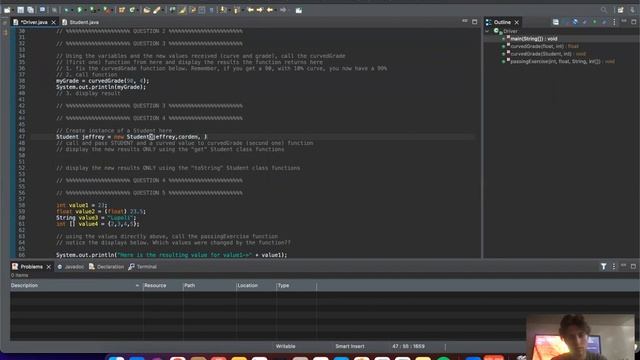The image size is (640, 360).
Task: Click the New file toolbar icon
Action: (x=7, y=10)
